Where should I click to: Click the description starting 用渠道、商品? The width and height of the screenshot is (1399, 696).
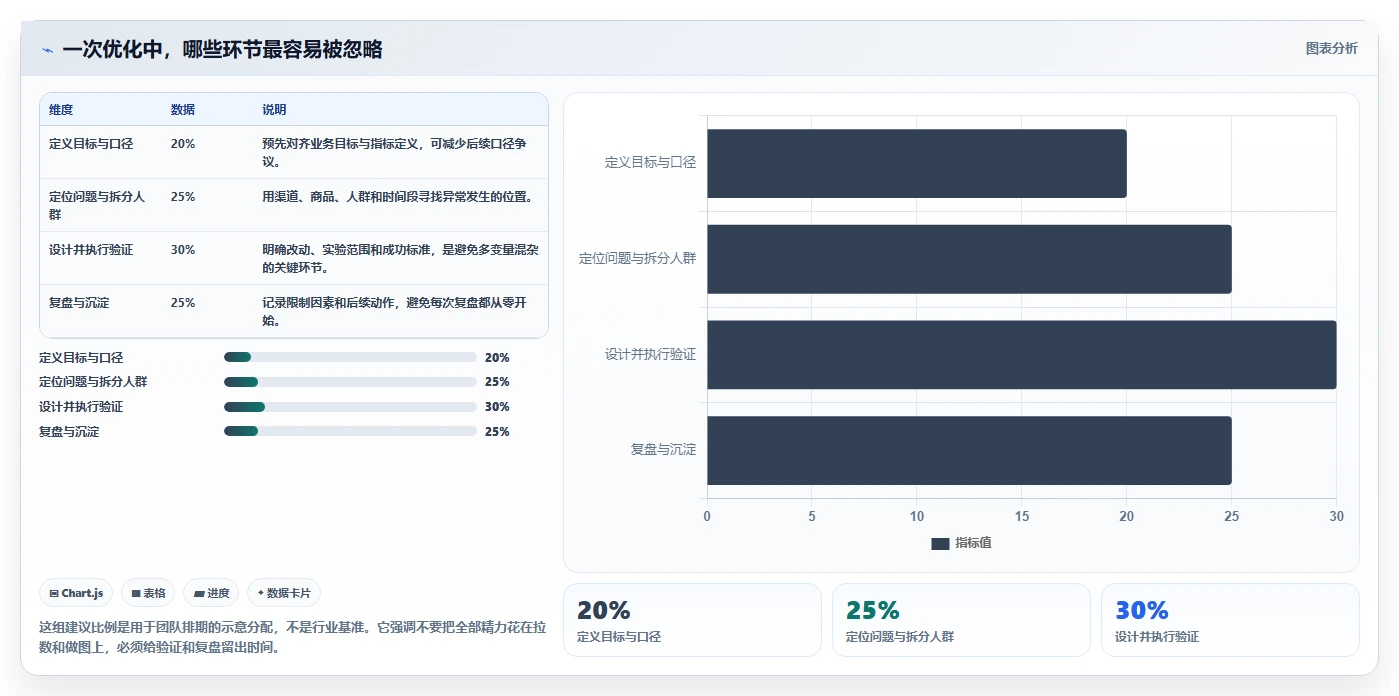[x=398, y=197]
